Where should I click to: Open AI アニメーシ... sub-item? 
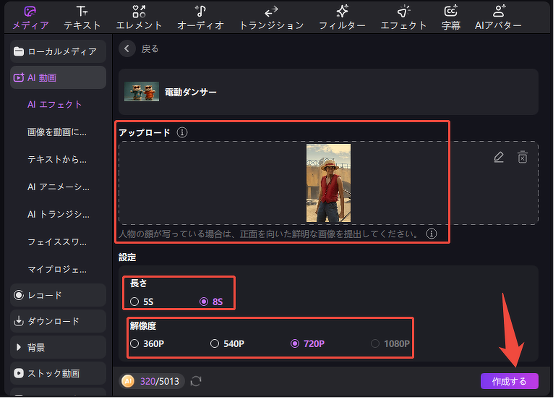(58, 187)
